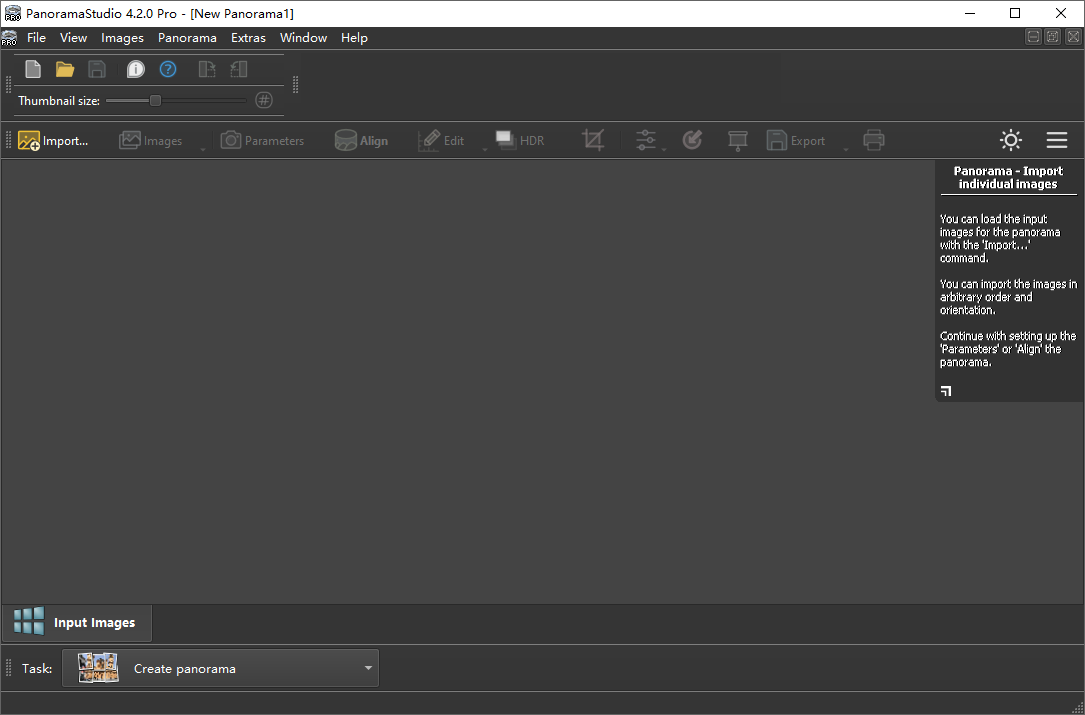
Task: Expand the Export dropdown arrow
Action: (x=845, y=149)
